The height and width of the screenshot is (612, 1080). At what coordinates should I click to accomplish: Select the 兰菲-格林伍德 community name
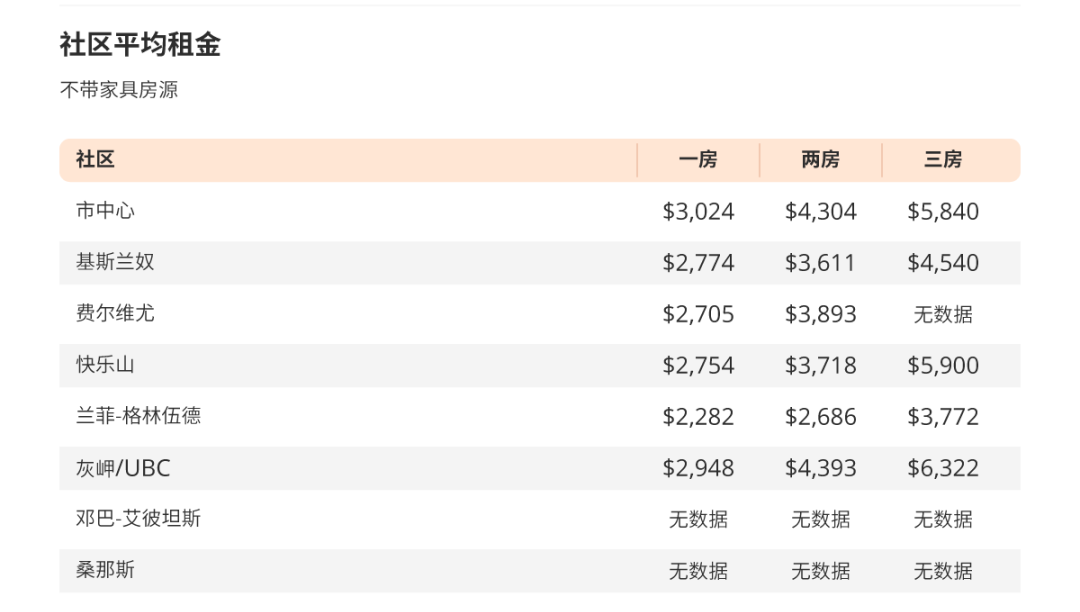pos(138,416)
